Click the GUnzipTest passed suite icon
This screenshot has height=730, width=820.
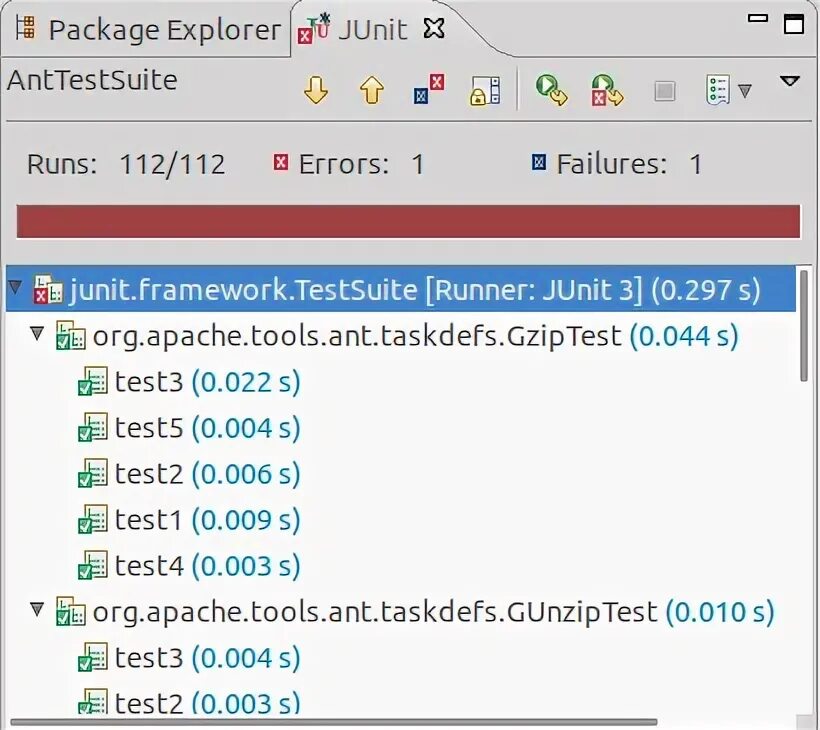tap(70, 612)
